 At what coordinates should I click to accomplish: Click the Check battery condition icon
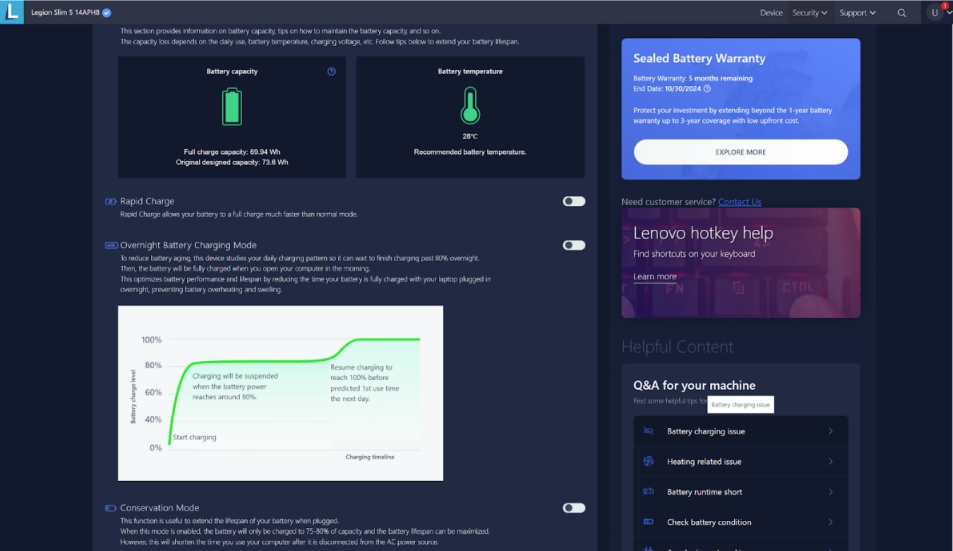click(649, 522)
